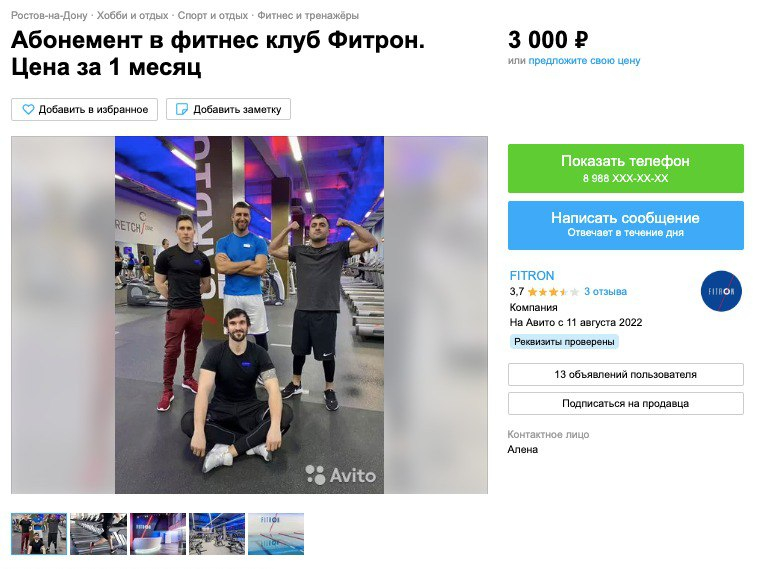
Task: Follow the предложите свою цену link
Action: [584, 61]
